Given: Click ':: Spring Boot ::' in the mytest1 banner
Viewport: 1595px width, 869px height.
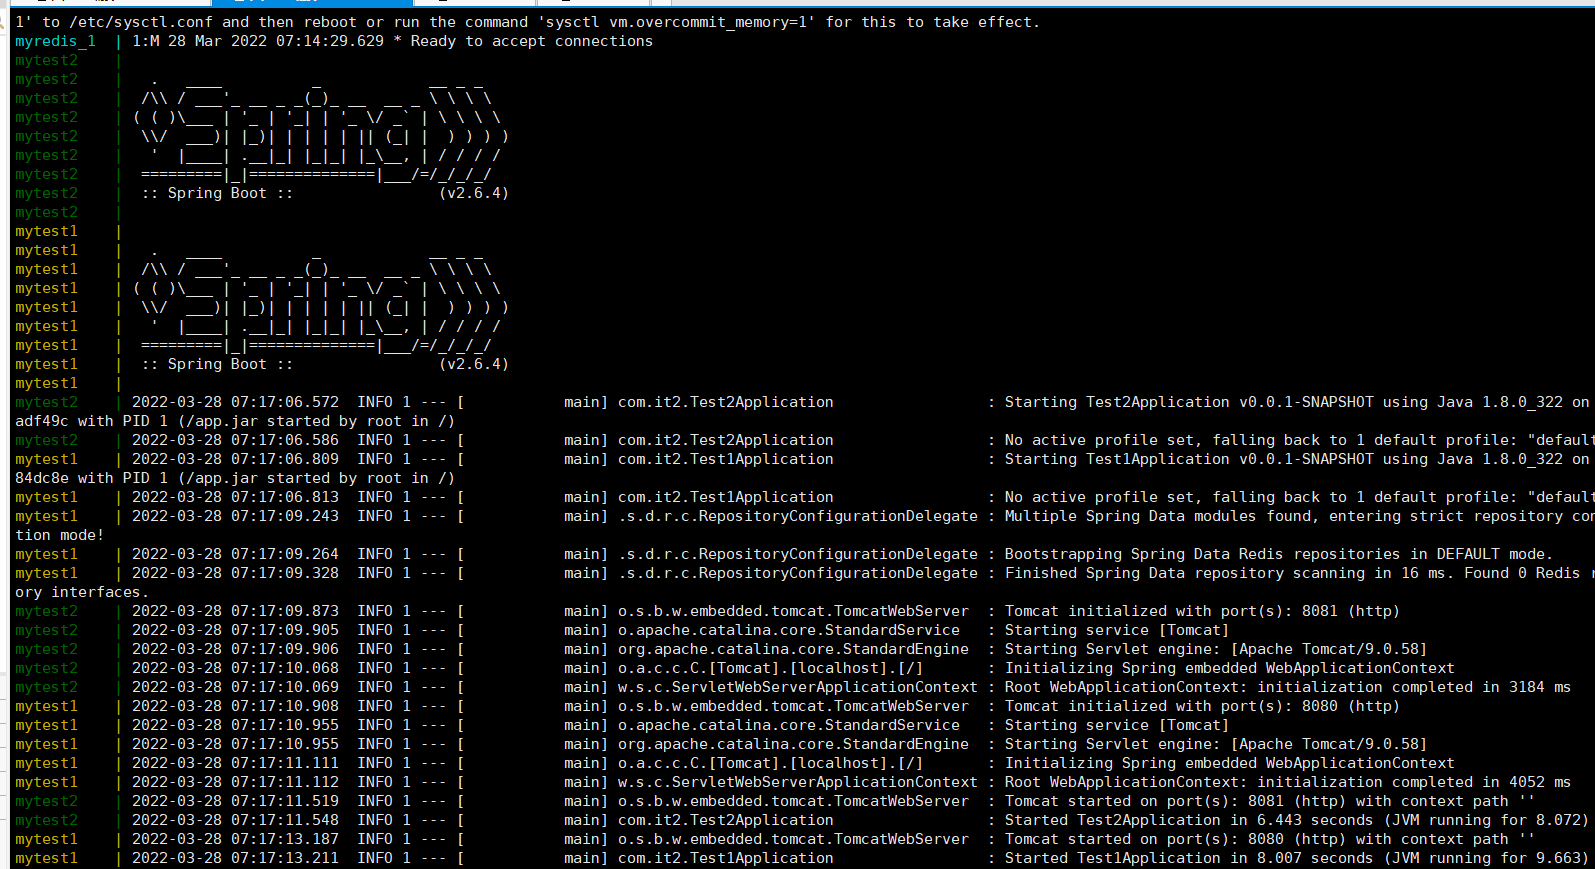Looking at the screenshot, I should [217, 364].
